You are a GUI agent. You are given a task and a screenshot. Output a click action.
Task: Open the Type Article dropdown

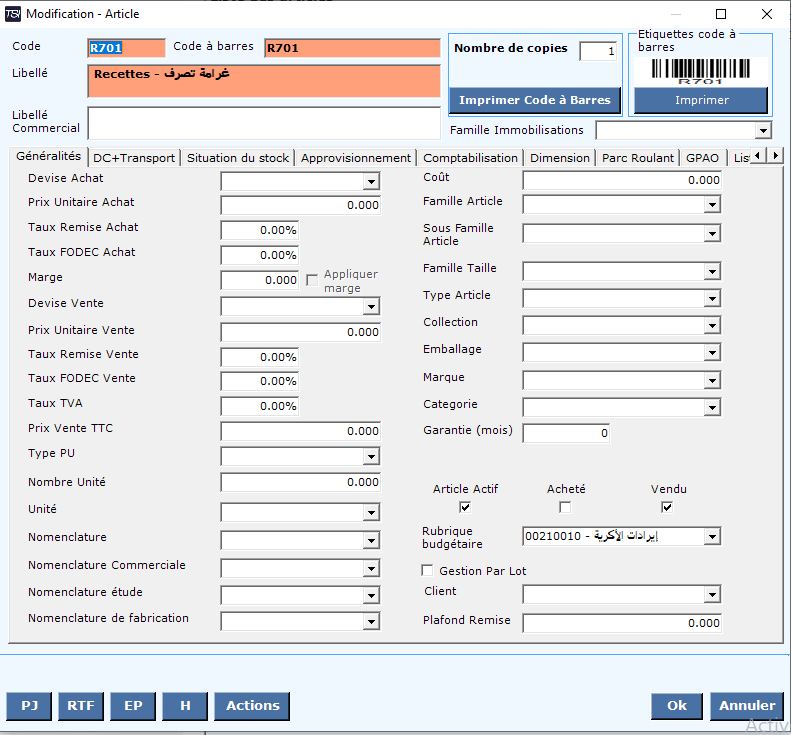pos(712,299)
